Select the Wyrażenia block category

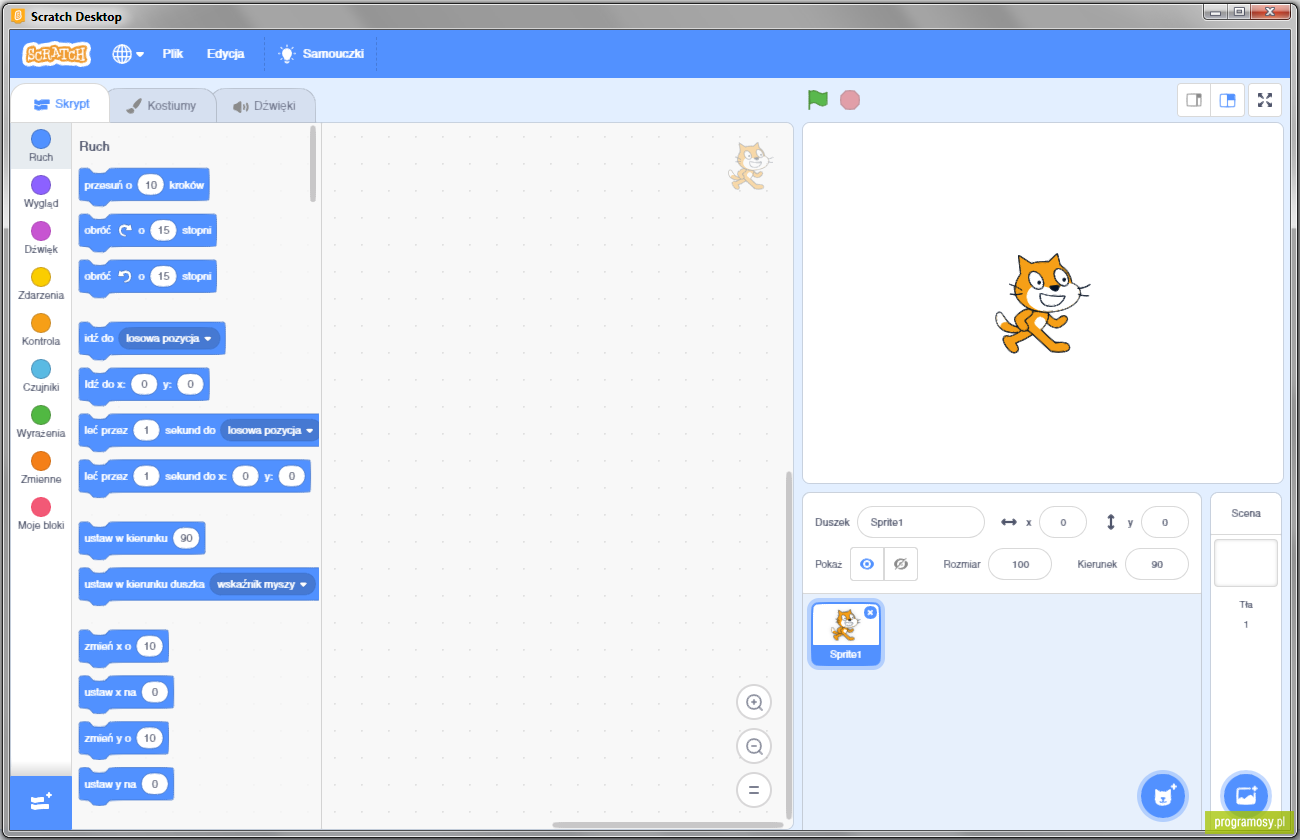tap(41, 422)
